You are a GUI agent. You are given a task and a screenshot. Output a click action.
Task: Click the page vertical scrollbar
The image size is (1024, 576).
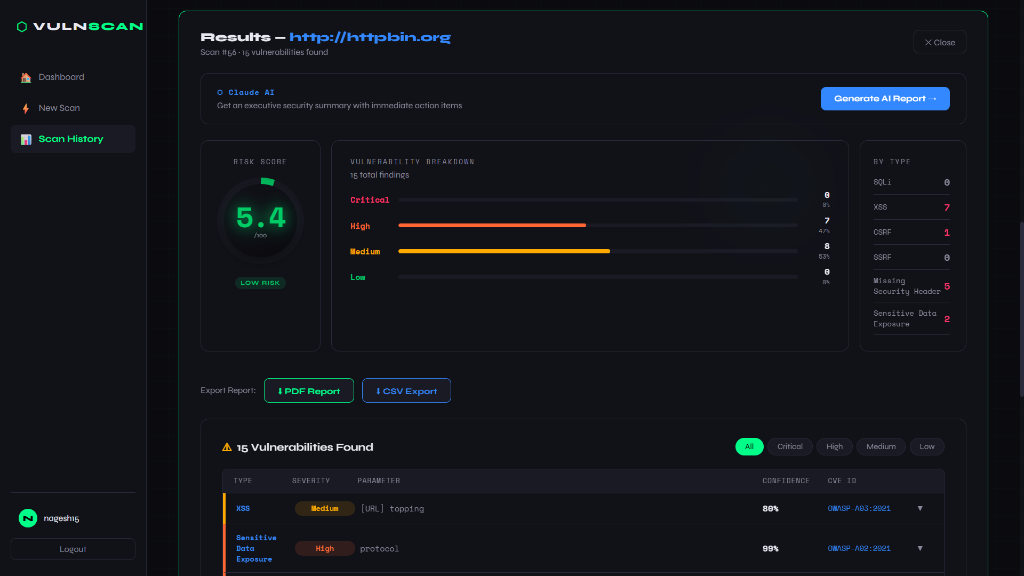(1021, 308)
